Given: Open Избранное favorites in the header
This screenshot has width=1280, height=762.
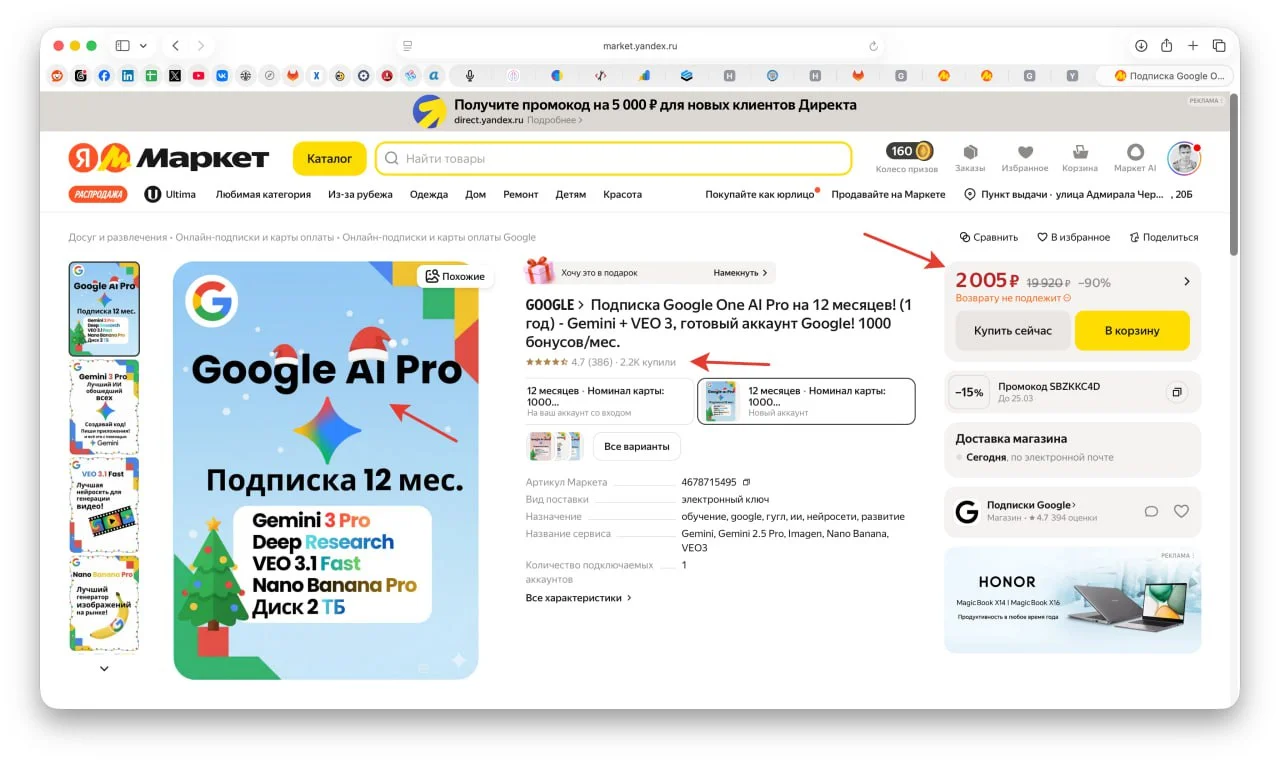Looking at the screenshot, I should (1024, 157).
